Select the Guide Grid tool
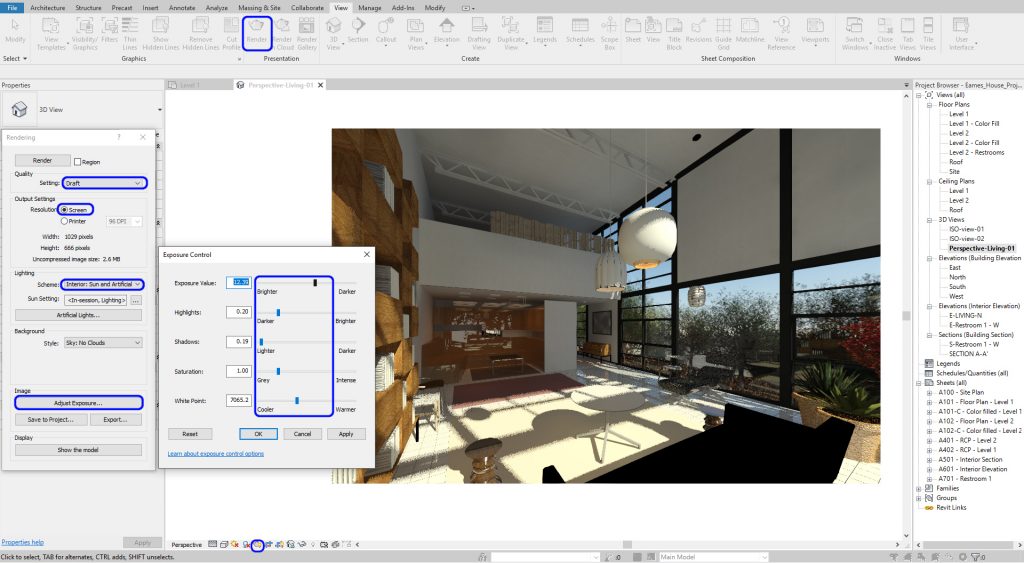 (723, 33)
